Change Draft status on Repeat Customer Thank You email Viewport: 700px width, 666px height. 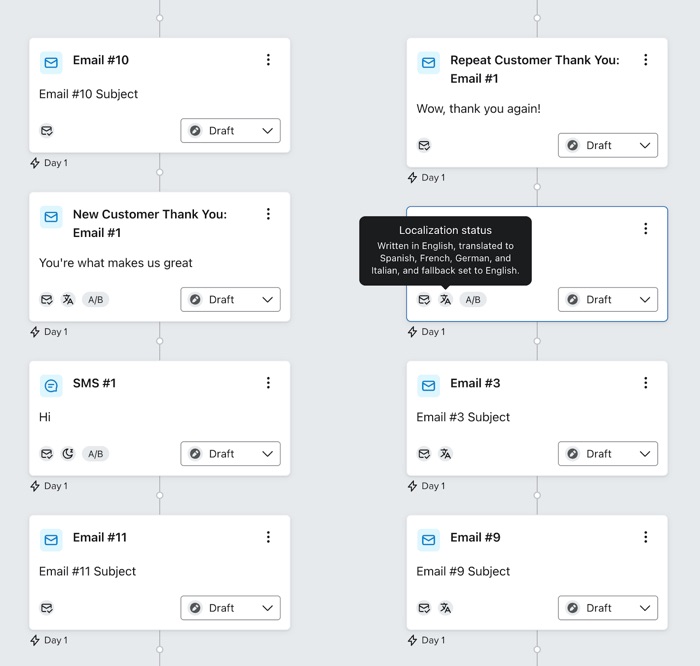click(x=608, y=146)
